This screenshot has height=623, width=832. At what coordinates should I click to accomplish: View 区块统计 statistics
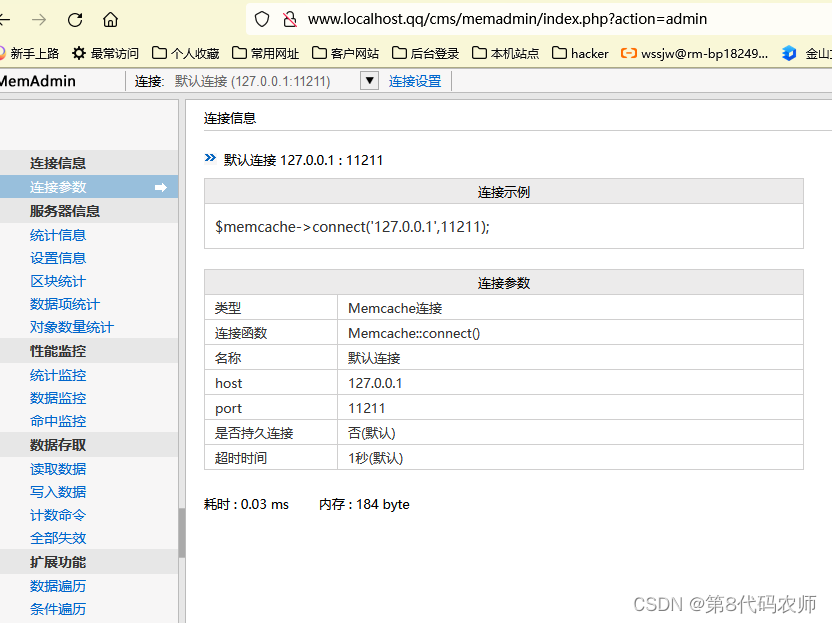pyautogui.click(x=57, y=281)
